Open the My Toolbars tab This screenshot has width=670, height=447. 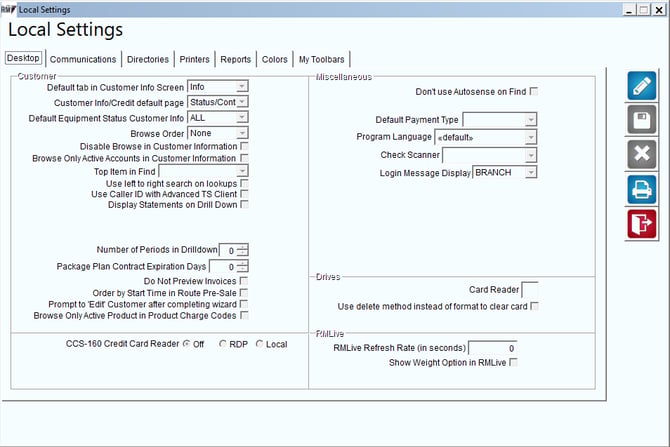[x=321, y=59]
